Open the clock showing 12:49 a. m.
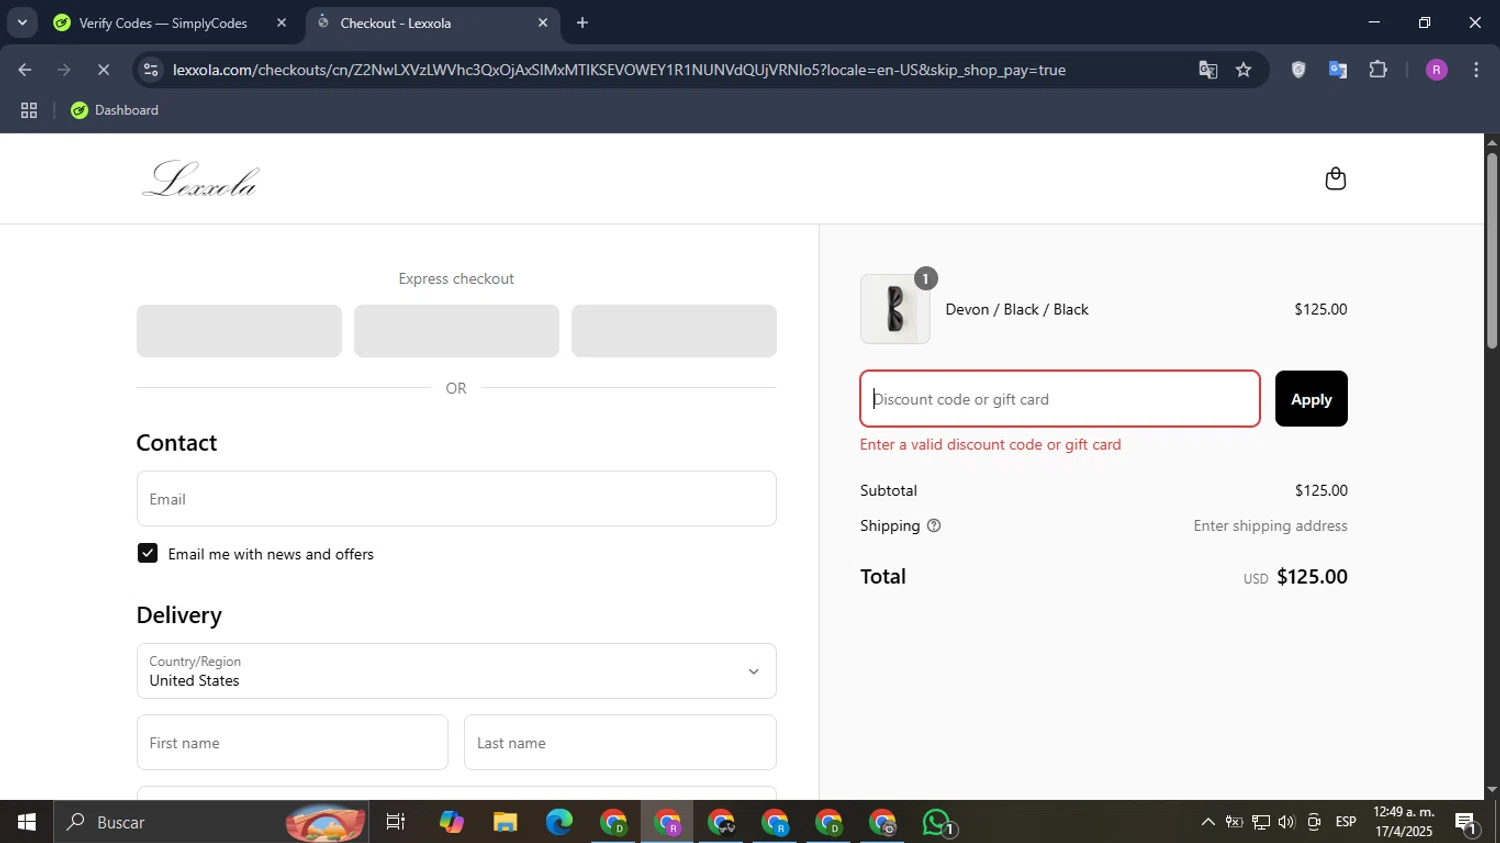This screenshot has height=843, width=1500. pos(1404,821)
